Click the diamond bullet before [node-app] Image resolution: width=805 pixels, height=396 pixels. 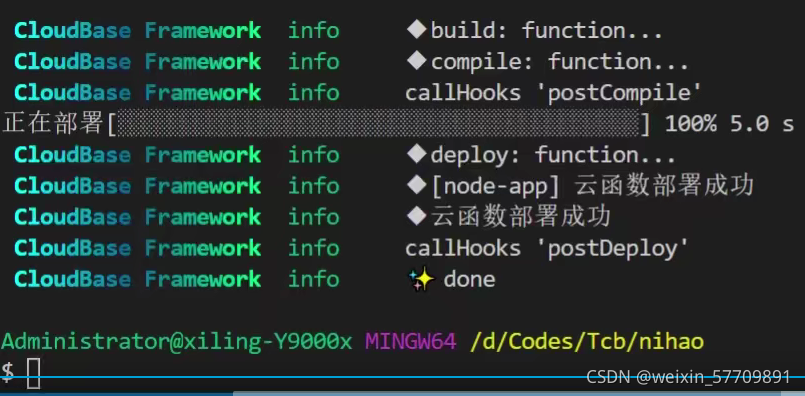416,185
